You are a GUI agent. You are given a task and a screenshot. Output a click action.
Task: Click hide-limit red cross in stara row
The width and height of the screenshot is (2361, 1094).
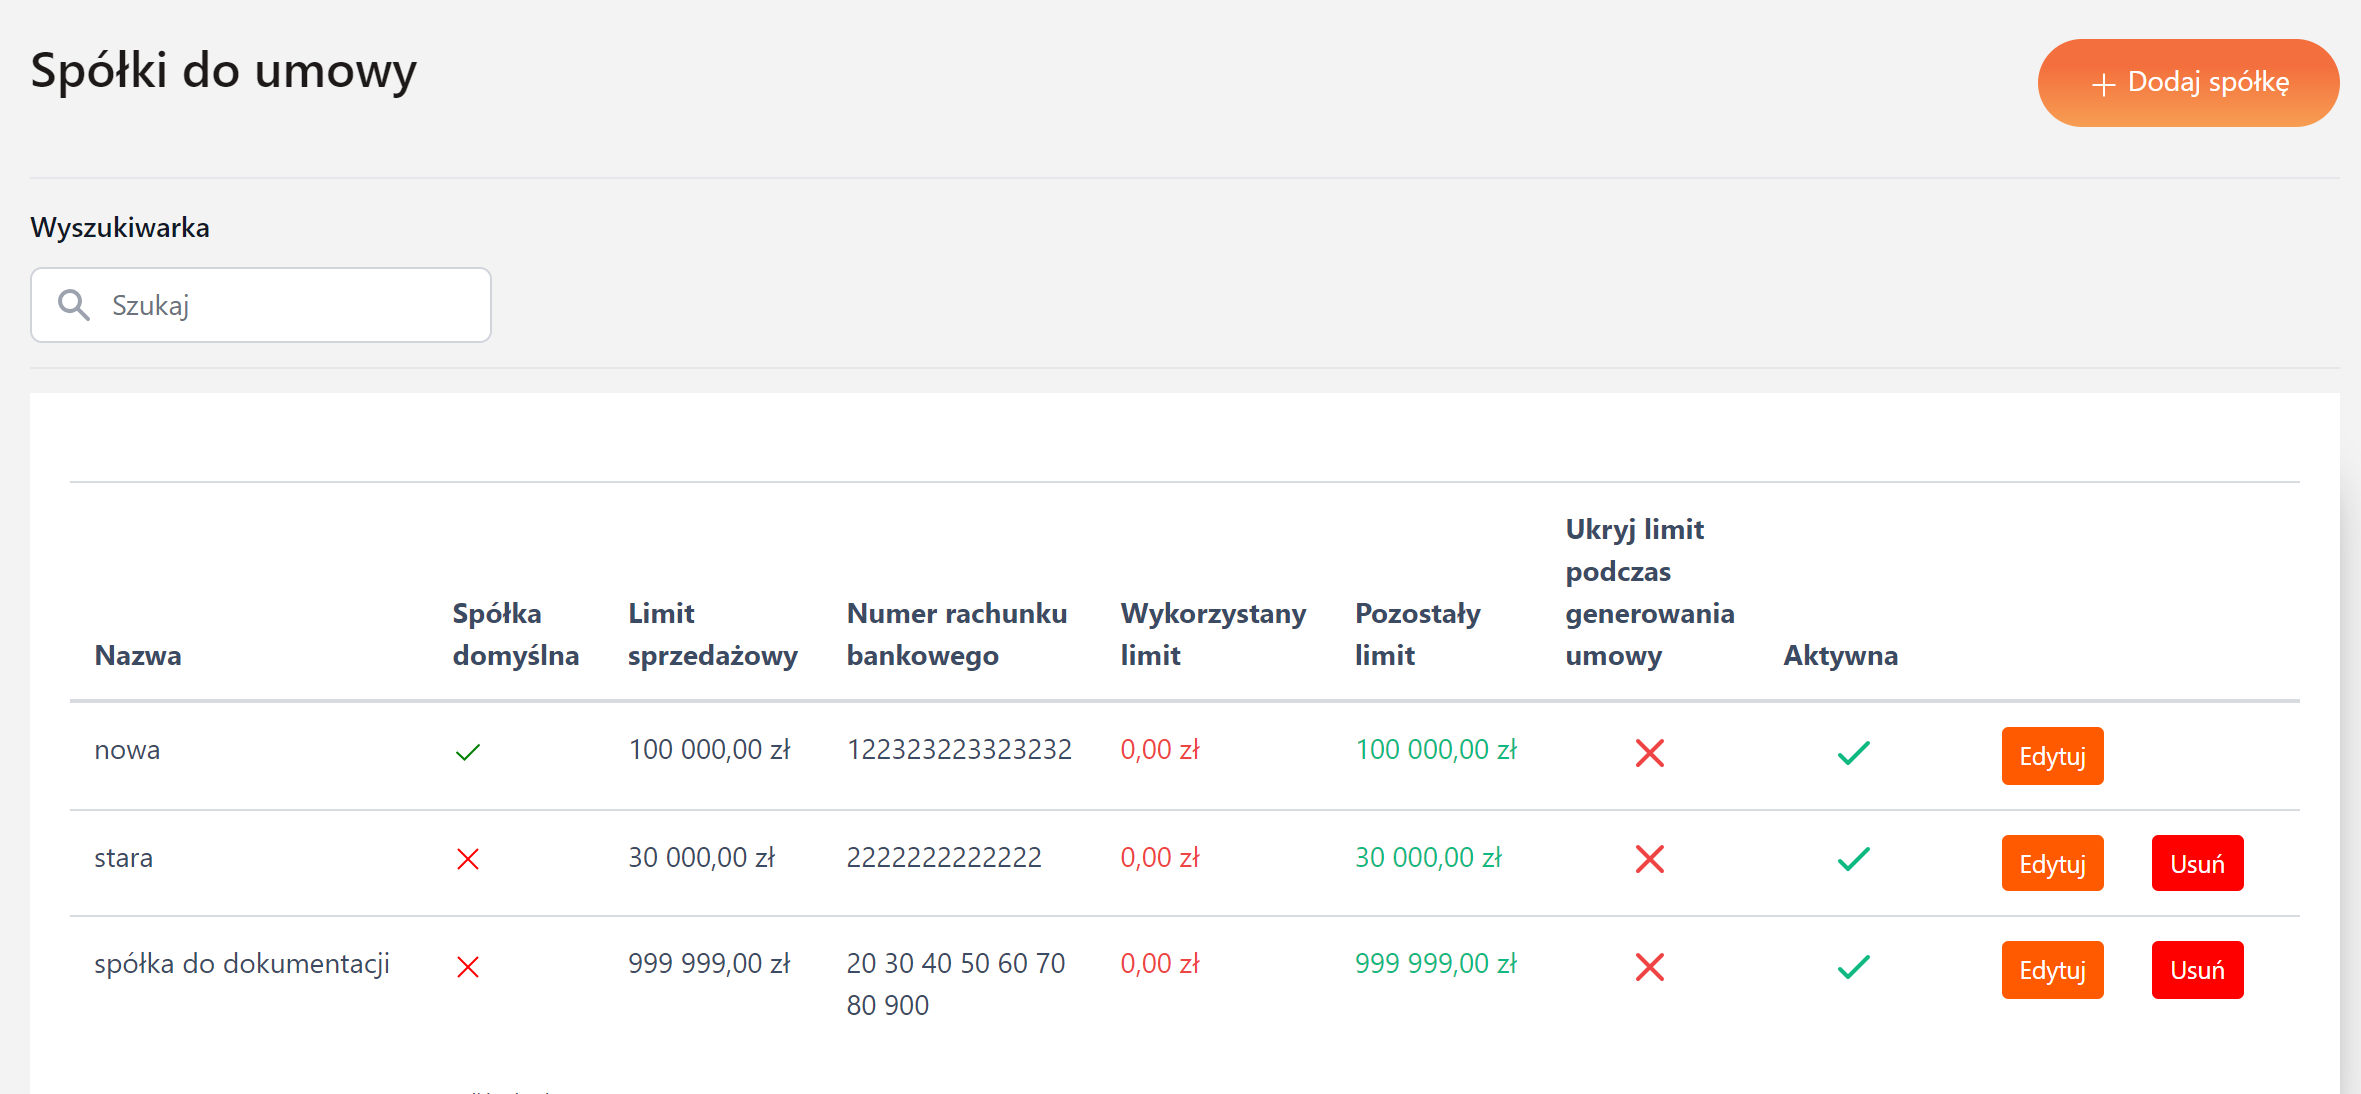tap(1649, 859)
